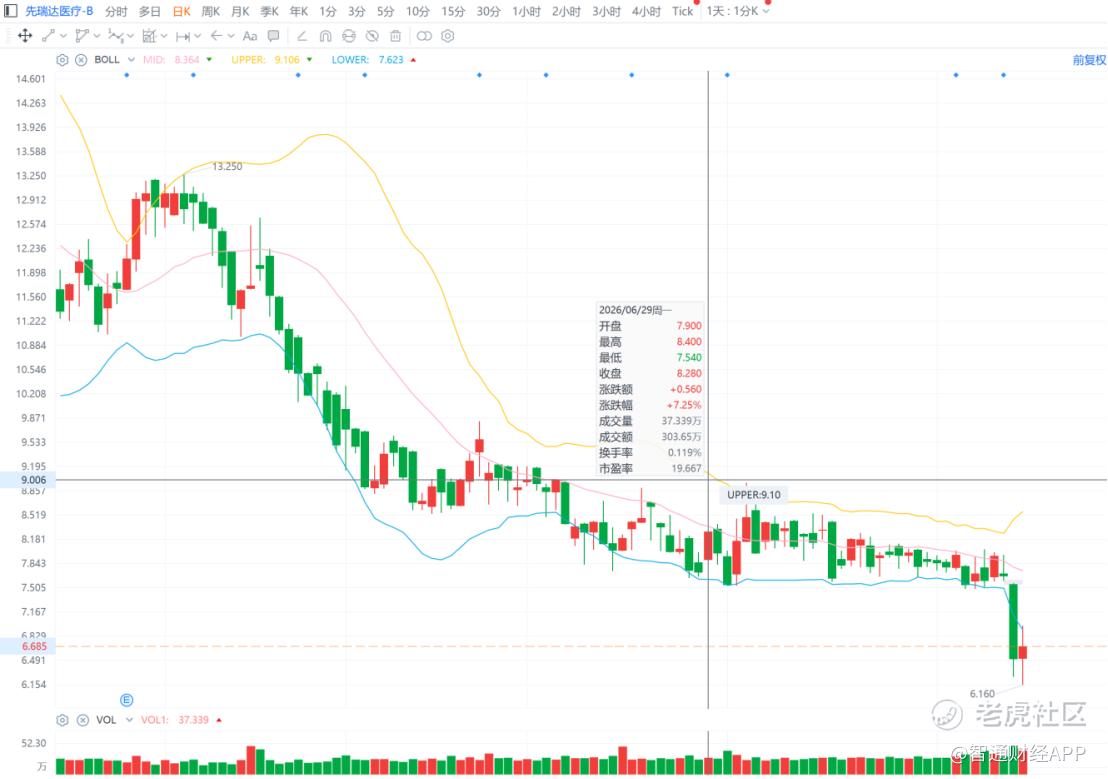Switch to 多日 chart tab
Screen dimensions: 1108x779
pos(149,11)
